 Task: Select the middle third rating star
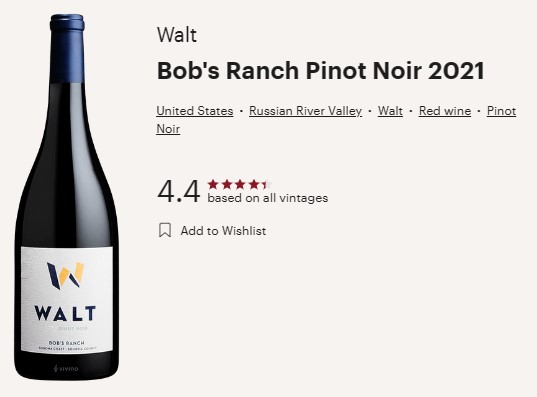[x=240, y=185]
